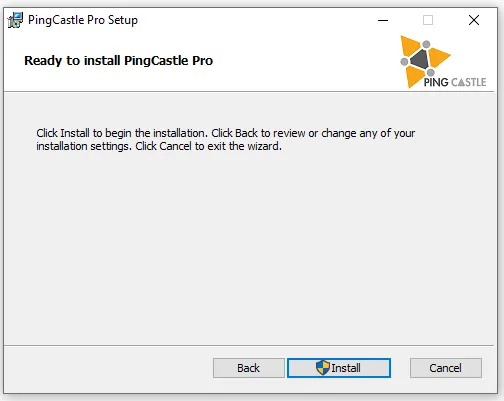504x401 pixels.
Task: Open the installer icon in title bar
Action: click(x=15, y=20)
